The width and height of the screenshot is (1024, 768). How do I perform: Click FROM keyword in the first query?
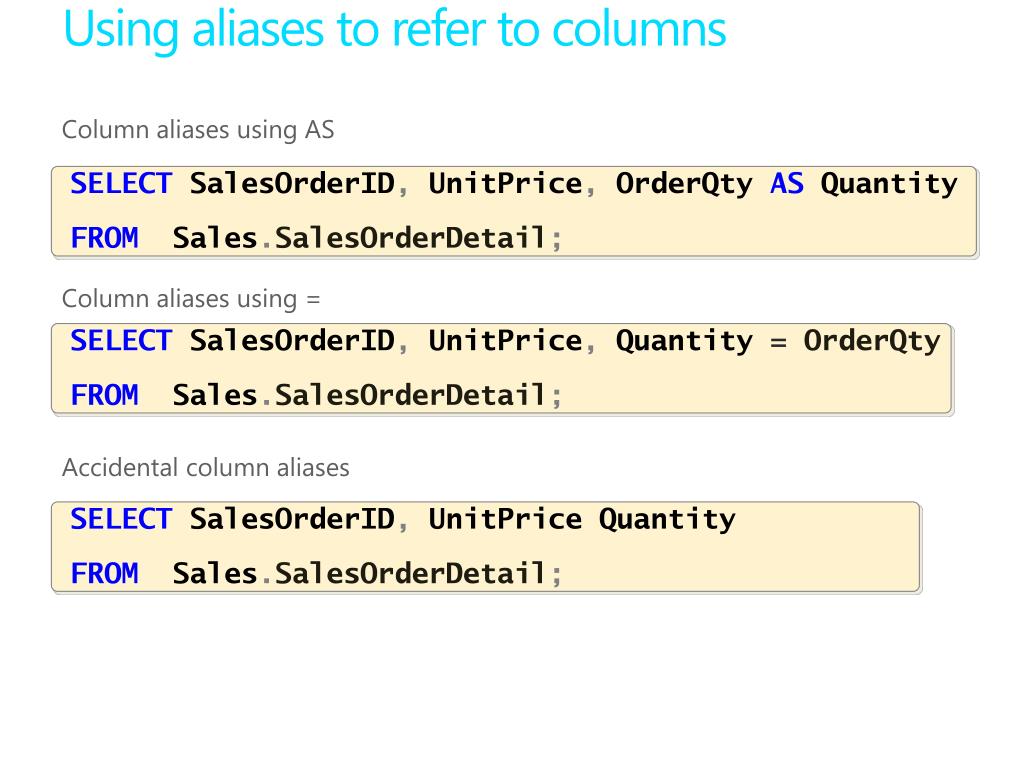pos(104,239)
